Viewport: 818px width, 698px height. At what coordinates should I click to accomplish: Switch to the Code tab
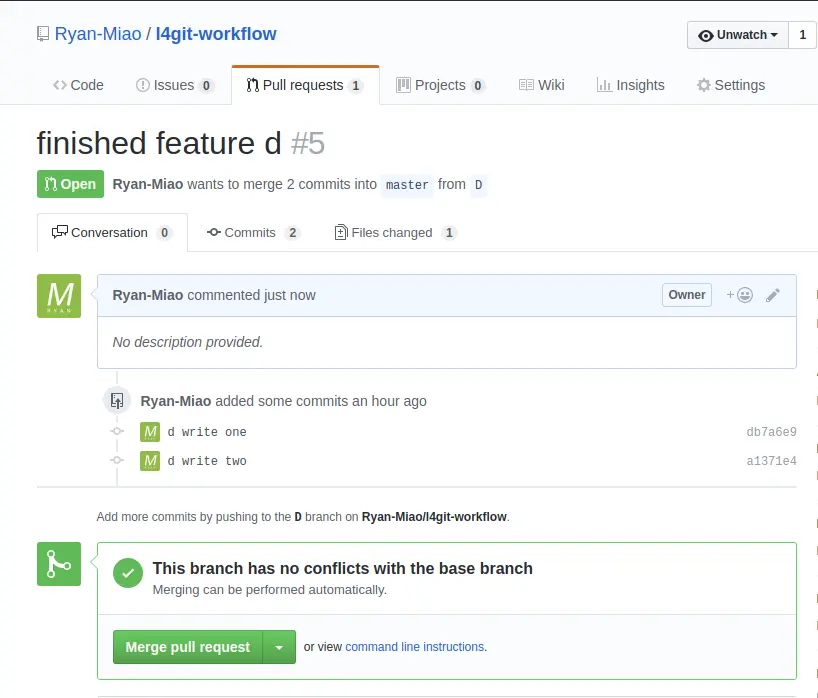tap(78, 85)
